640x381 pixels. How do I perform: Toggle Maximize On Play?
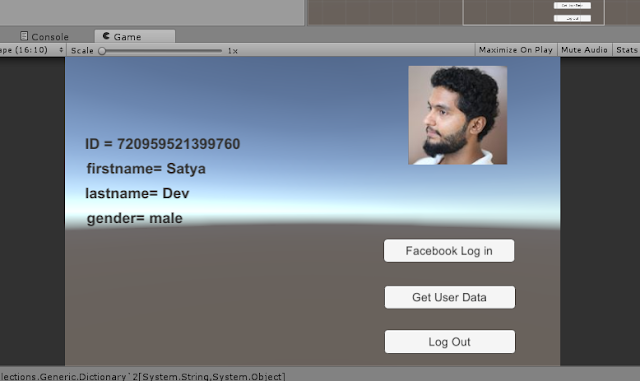tap(516, 50)
